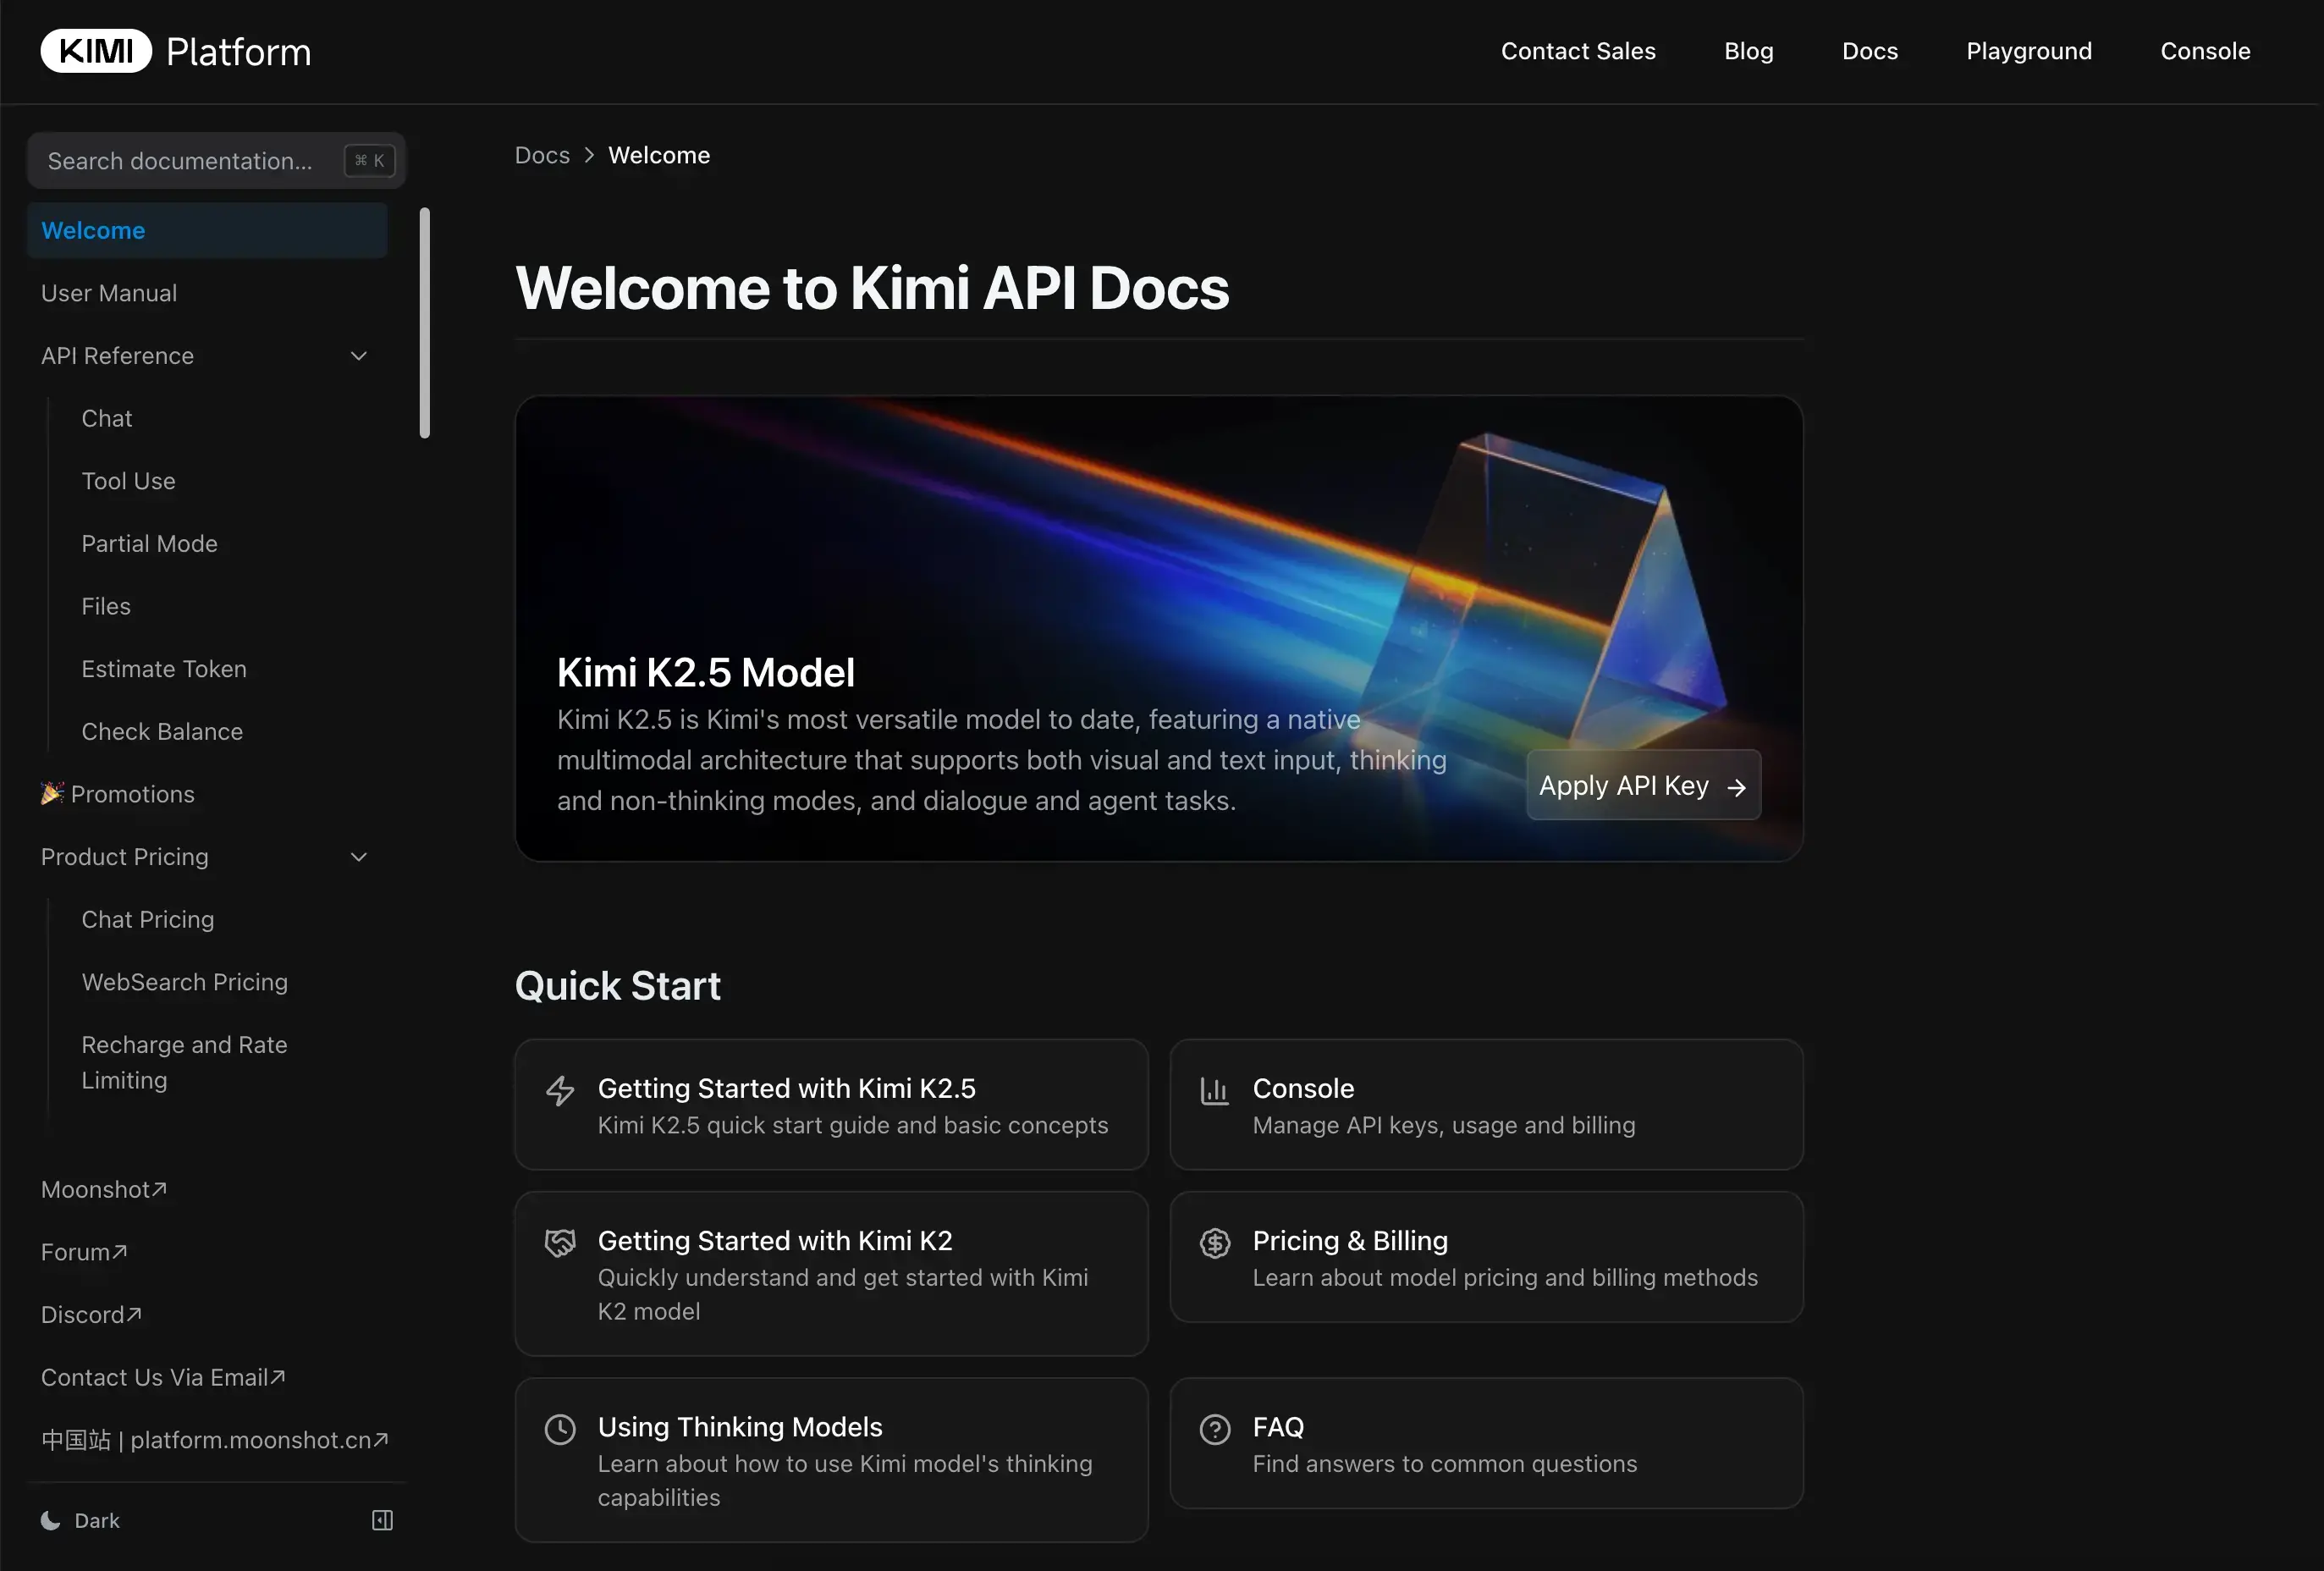Image resolution: width=2324 pixels, height=1571 pixels.
Task: Click the KIMI Platform logo
Action: pos(175,50)
